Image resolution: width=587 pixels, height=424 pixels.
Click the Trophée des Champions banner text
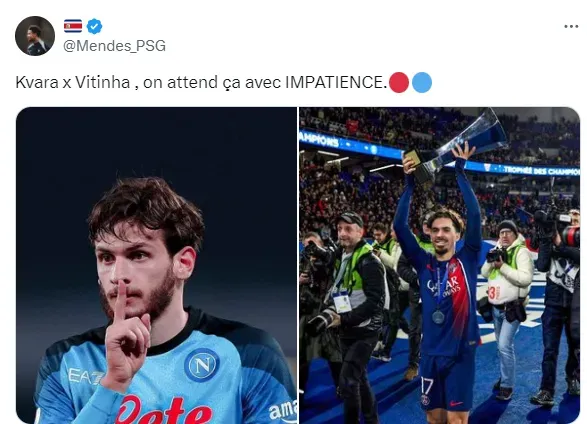[x=541, y=171]
